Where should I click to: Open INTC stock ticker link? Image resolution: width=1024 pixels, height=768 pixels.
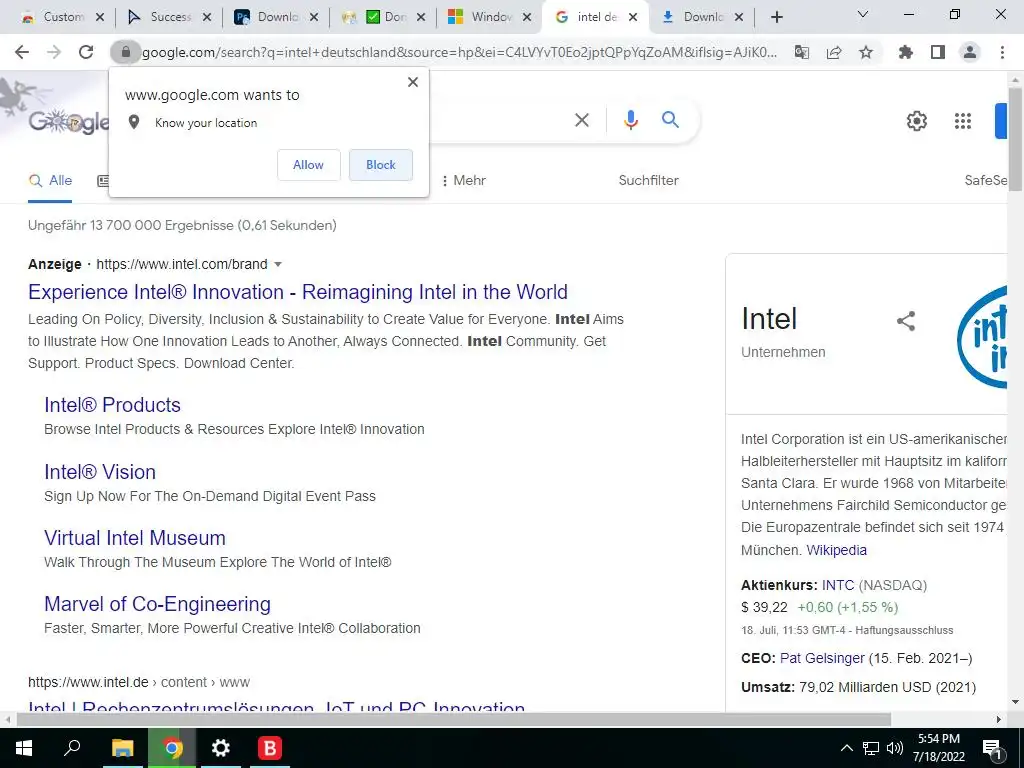838,585
